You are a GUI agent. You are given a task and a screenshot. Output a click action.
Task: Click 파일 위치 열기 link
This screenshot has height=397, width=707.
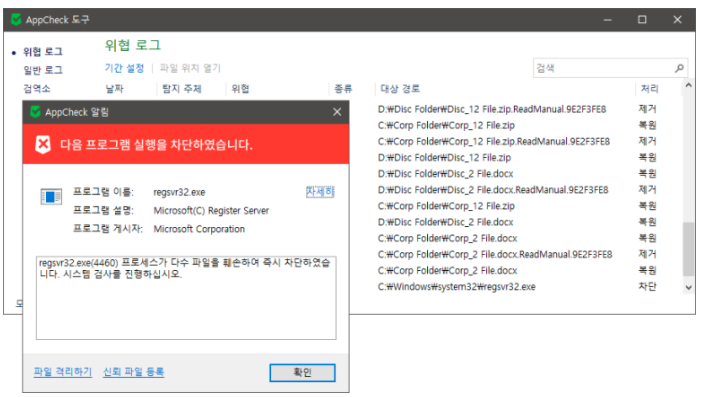190,68
